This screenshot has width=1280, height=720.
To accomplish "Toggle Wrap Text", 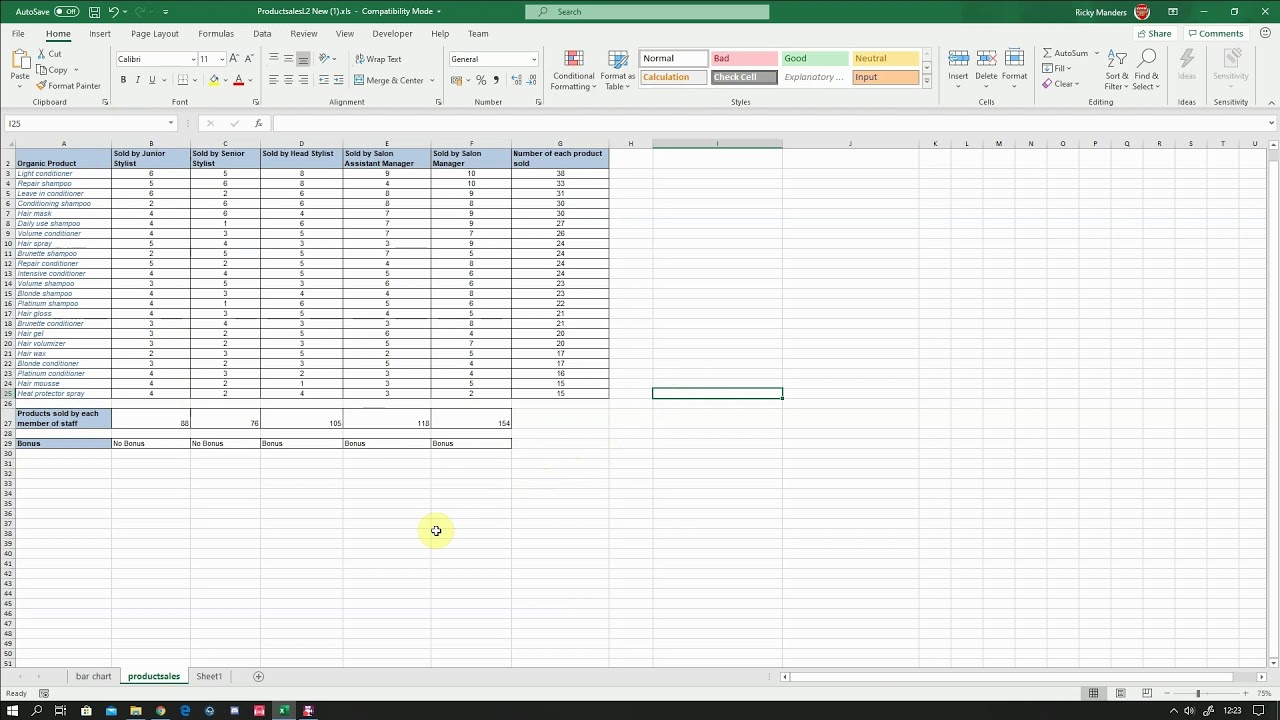I will tap(378, 59).
